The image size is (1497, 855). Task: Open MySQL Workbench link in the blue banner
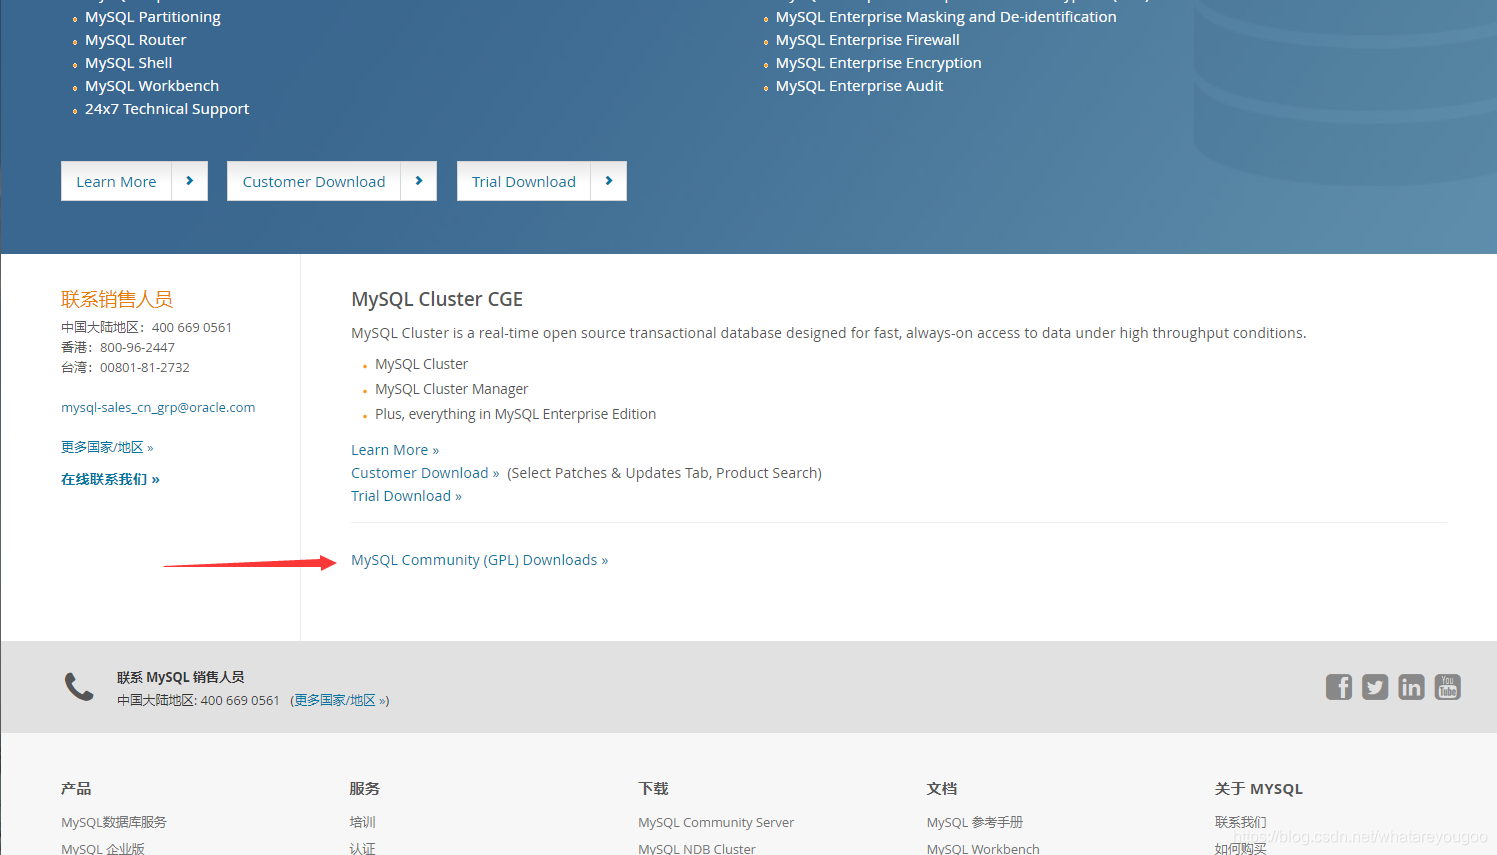[x=152, y=86]
